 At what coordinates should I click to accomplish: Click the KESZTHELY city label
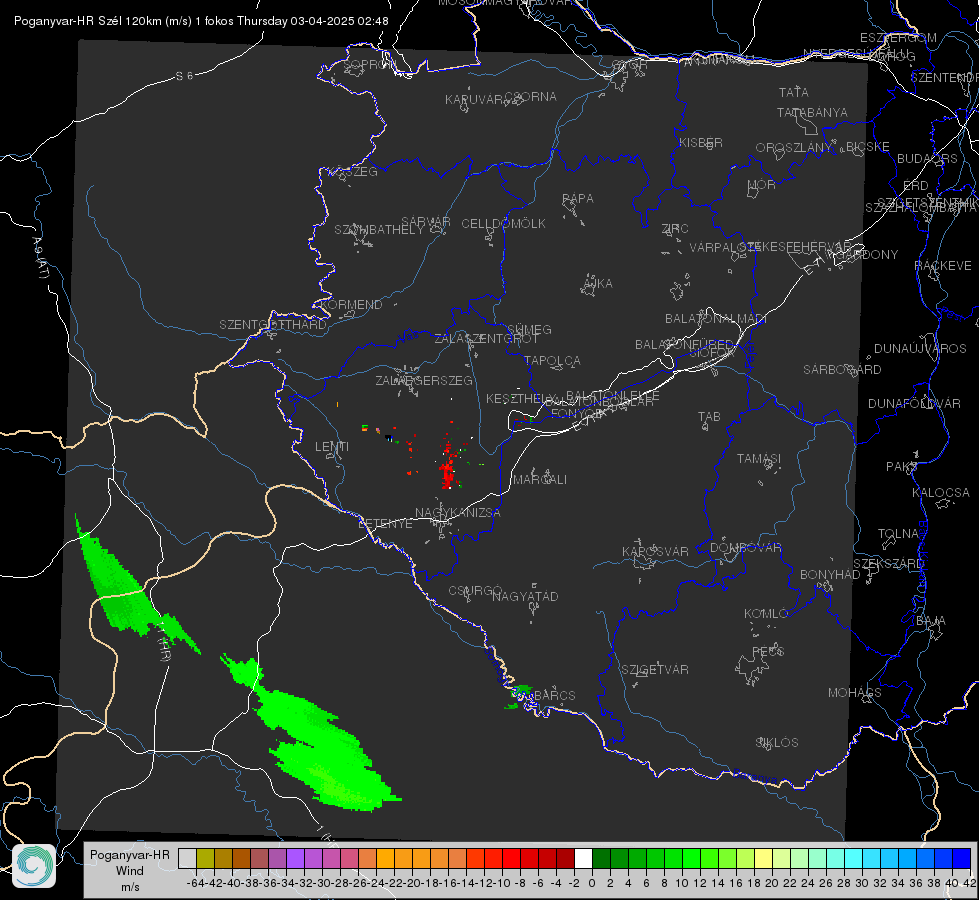pos(520,398)
